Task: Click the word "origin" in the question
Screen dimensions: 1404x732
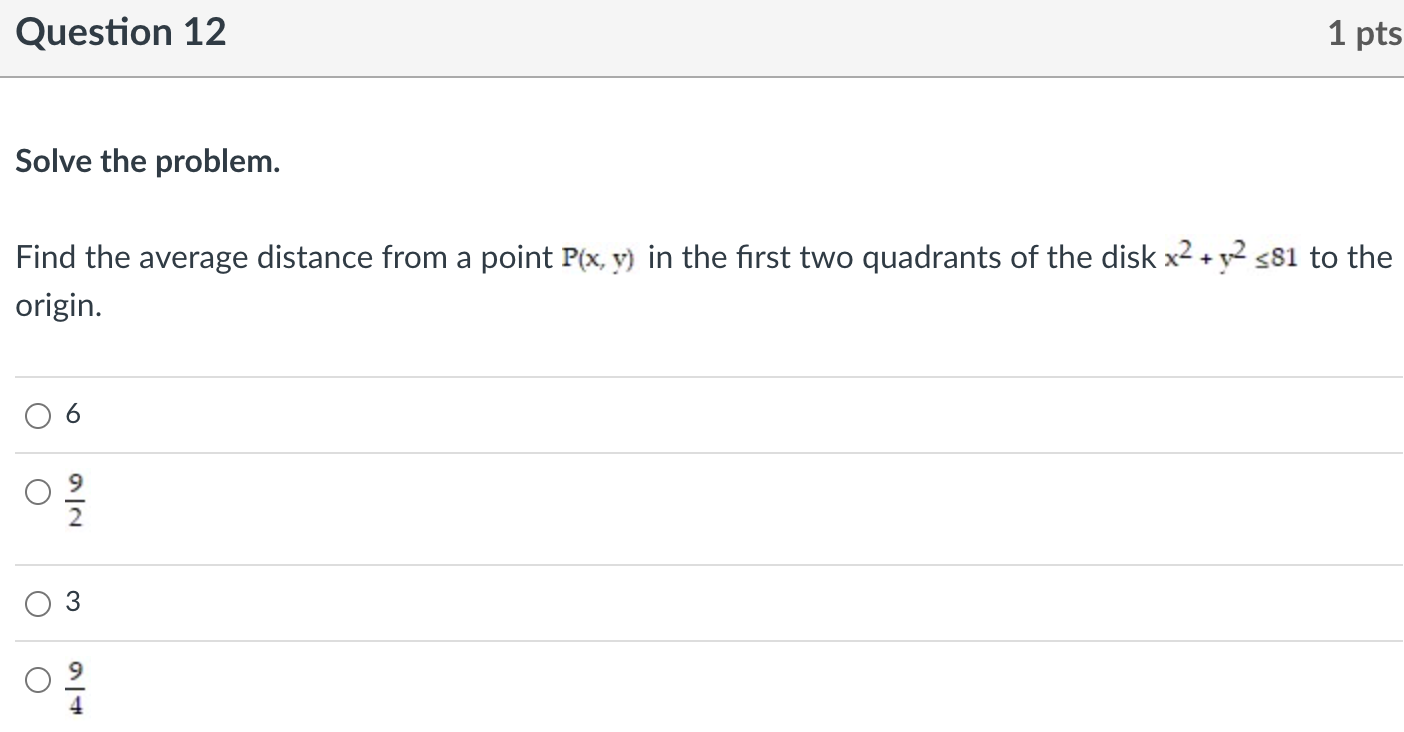Action: coord(56,307)
